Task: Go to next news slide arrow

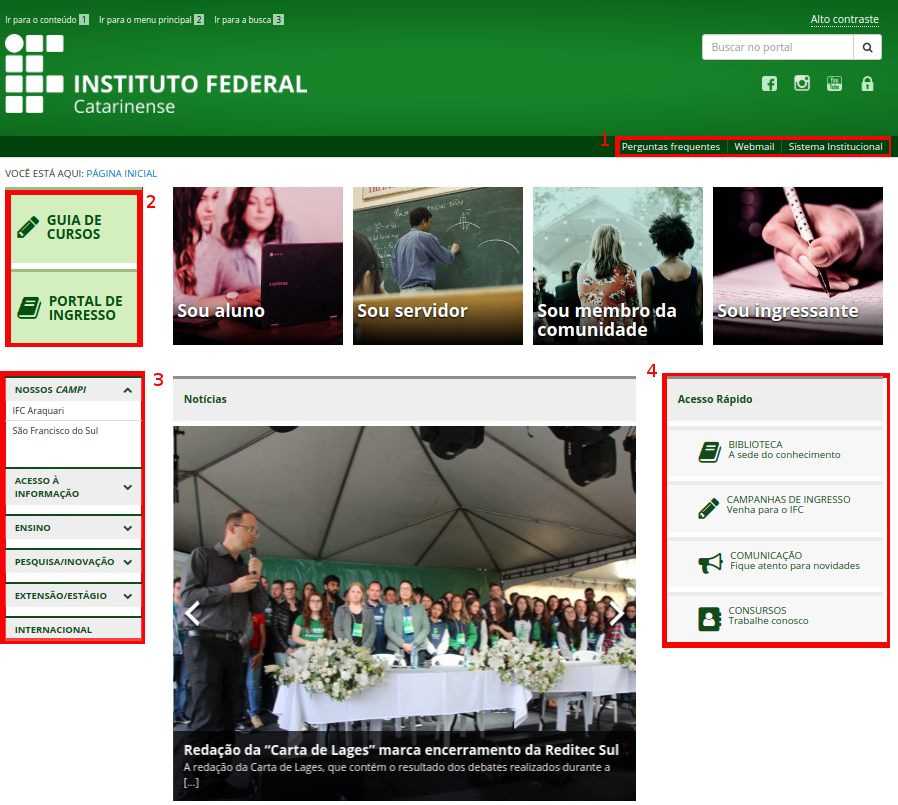Action: pyautogui.click(x=616, y=613)
